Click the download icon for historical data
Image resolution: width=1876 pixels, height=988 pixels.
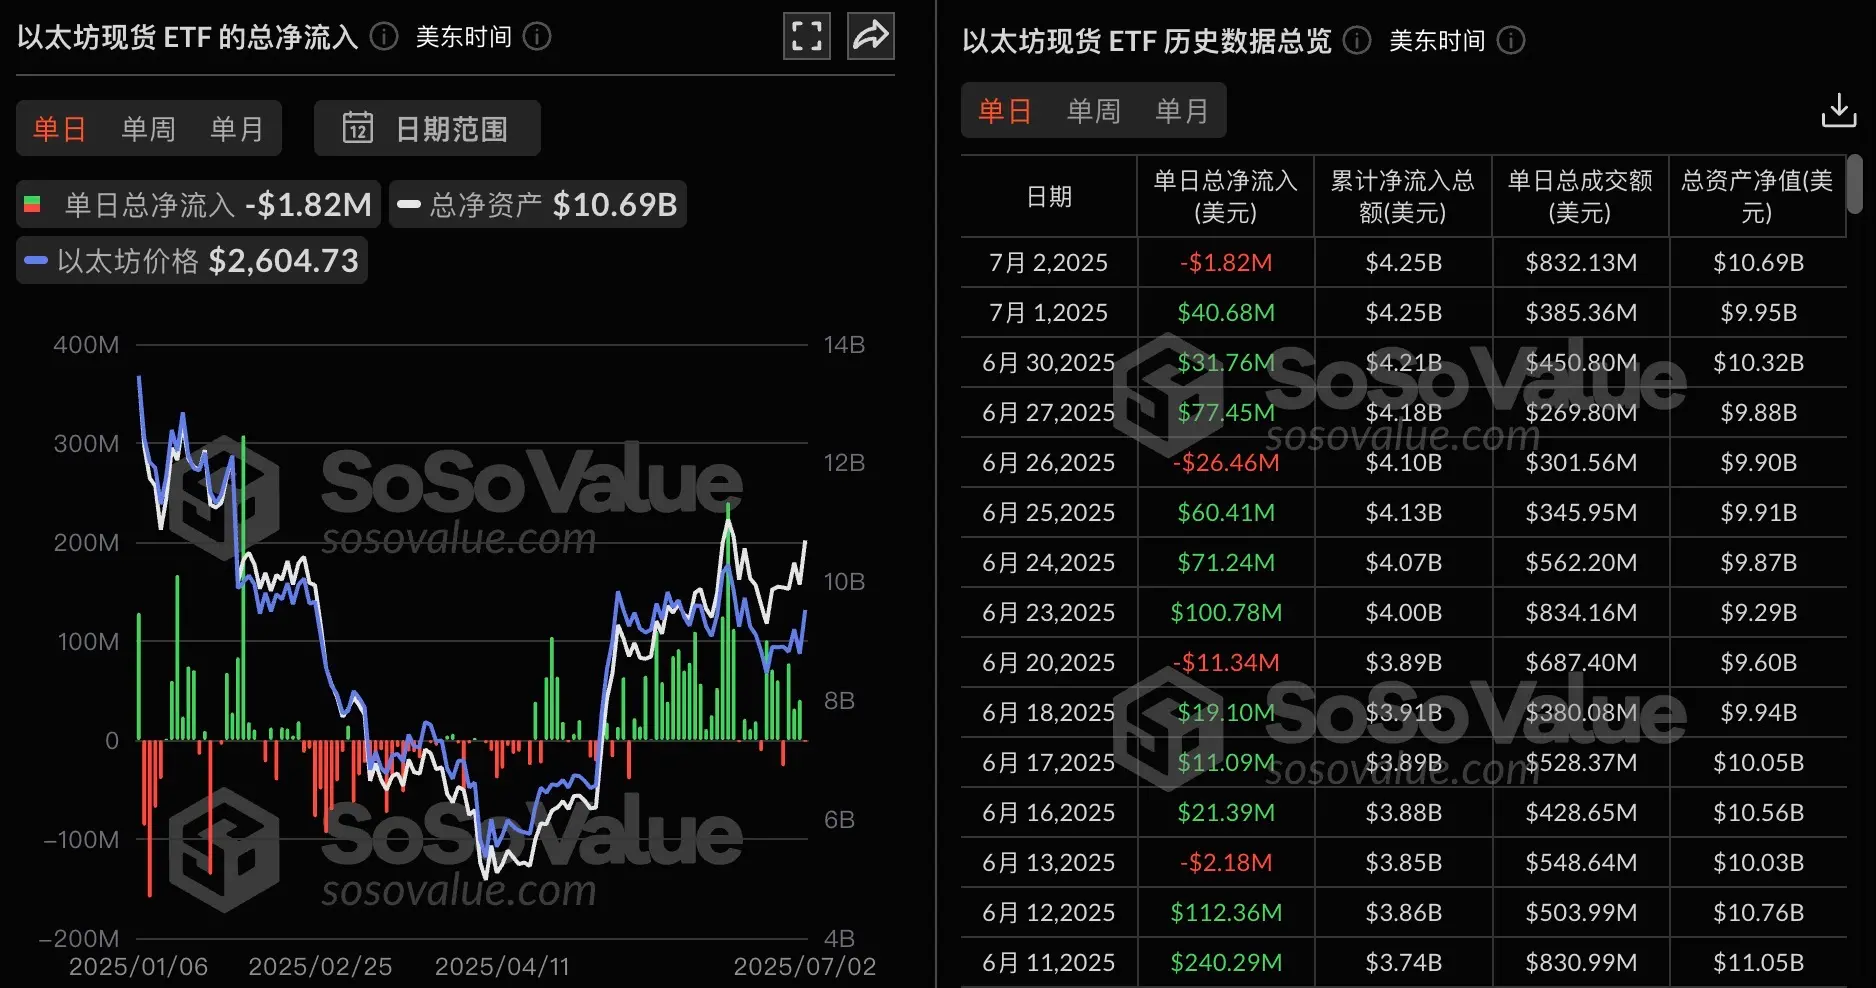pyautogui.click(x=1838, y=110)
